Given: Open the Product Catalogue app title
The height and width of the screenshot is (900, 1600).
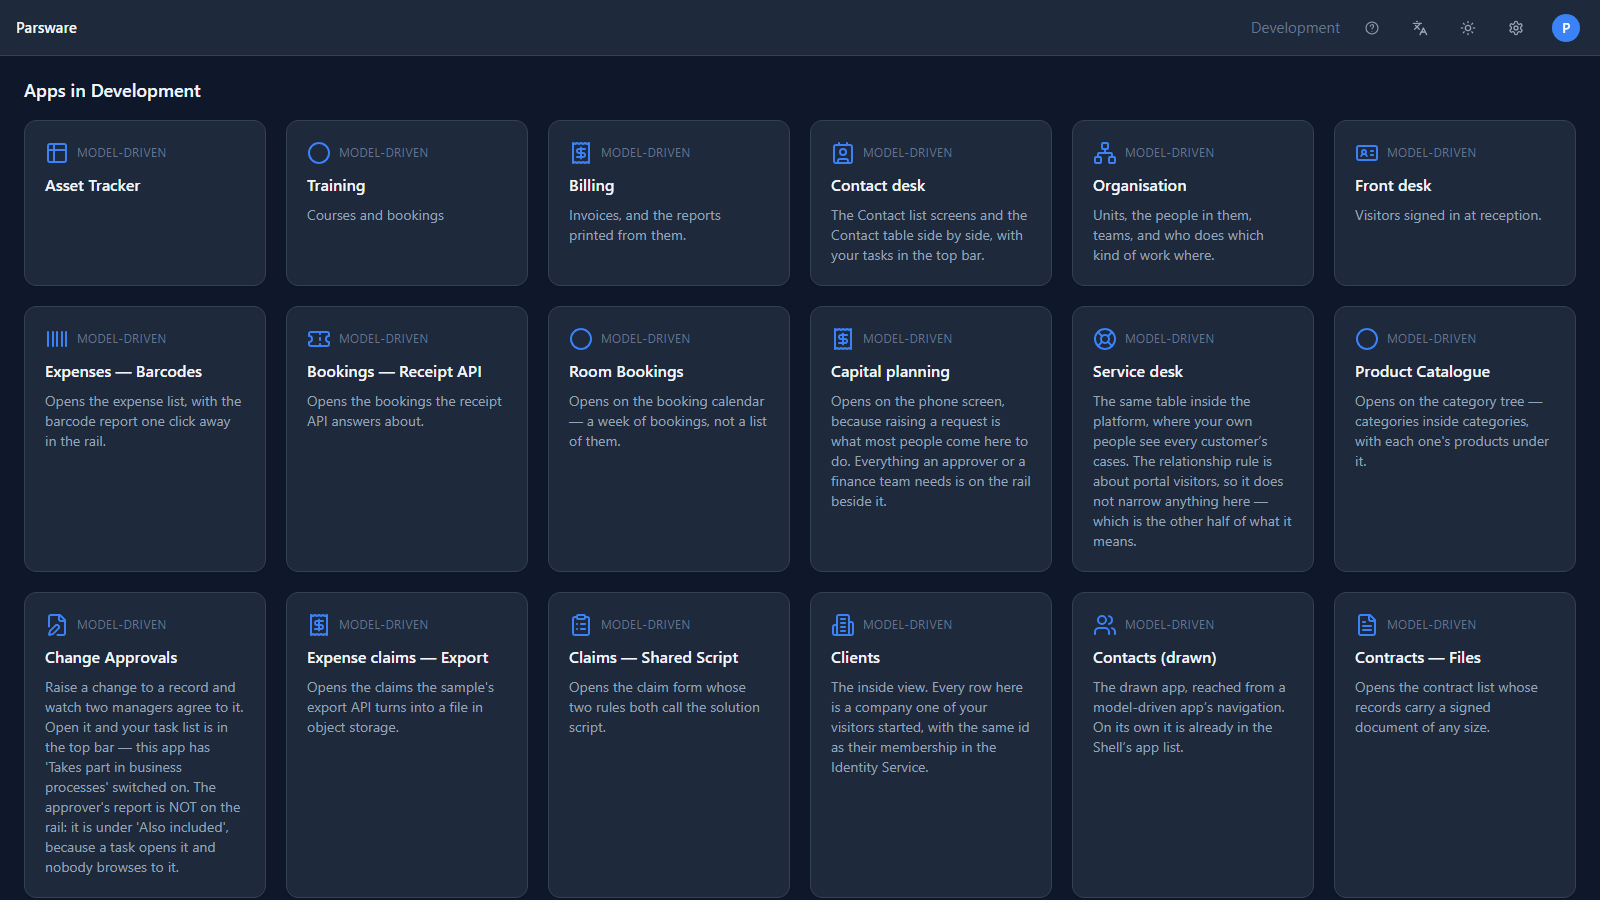Looking at the screenshot, I should 1422,372.
